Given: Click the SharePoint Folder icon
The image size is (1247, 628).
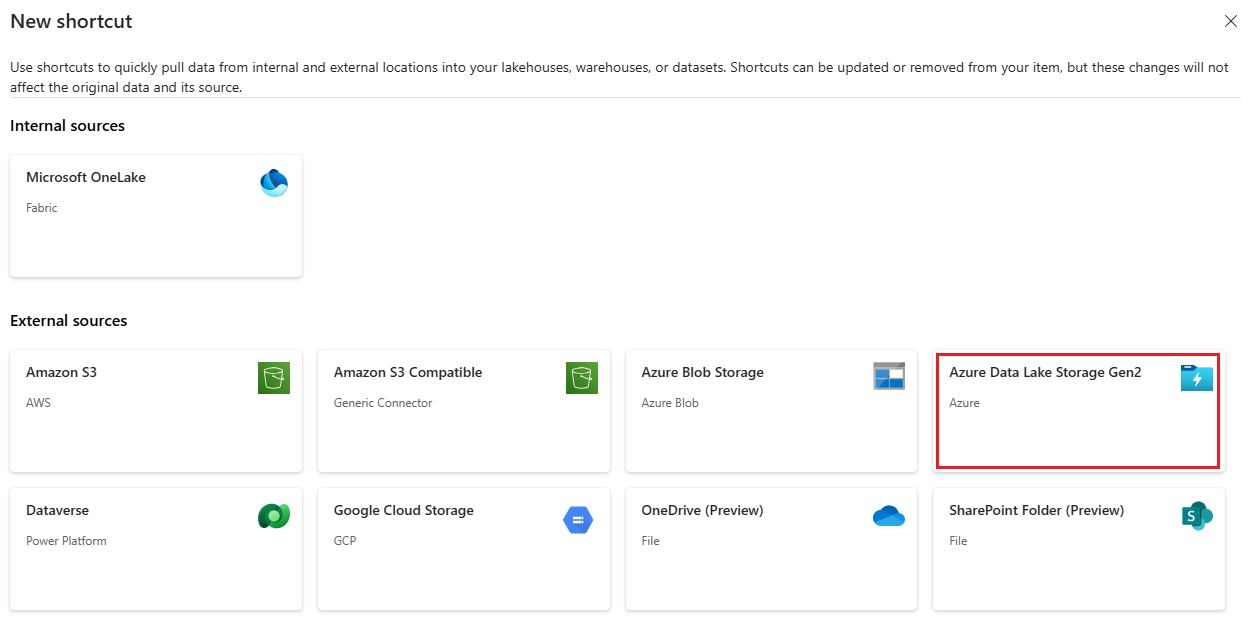Looking at the screenshot, I should (1197, 516).
